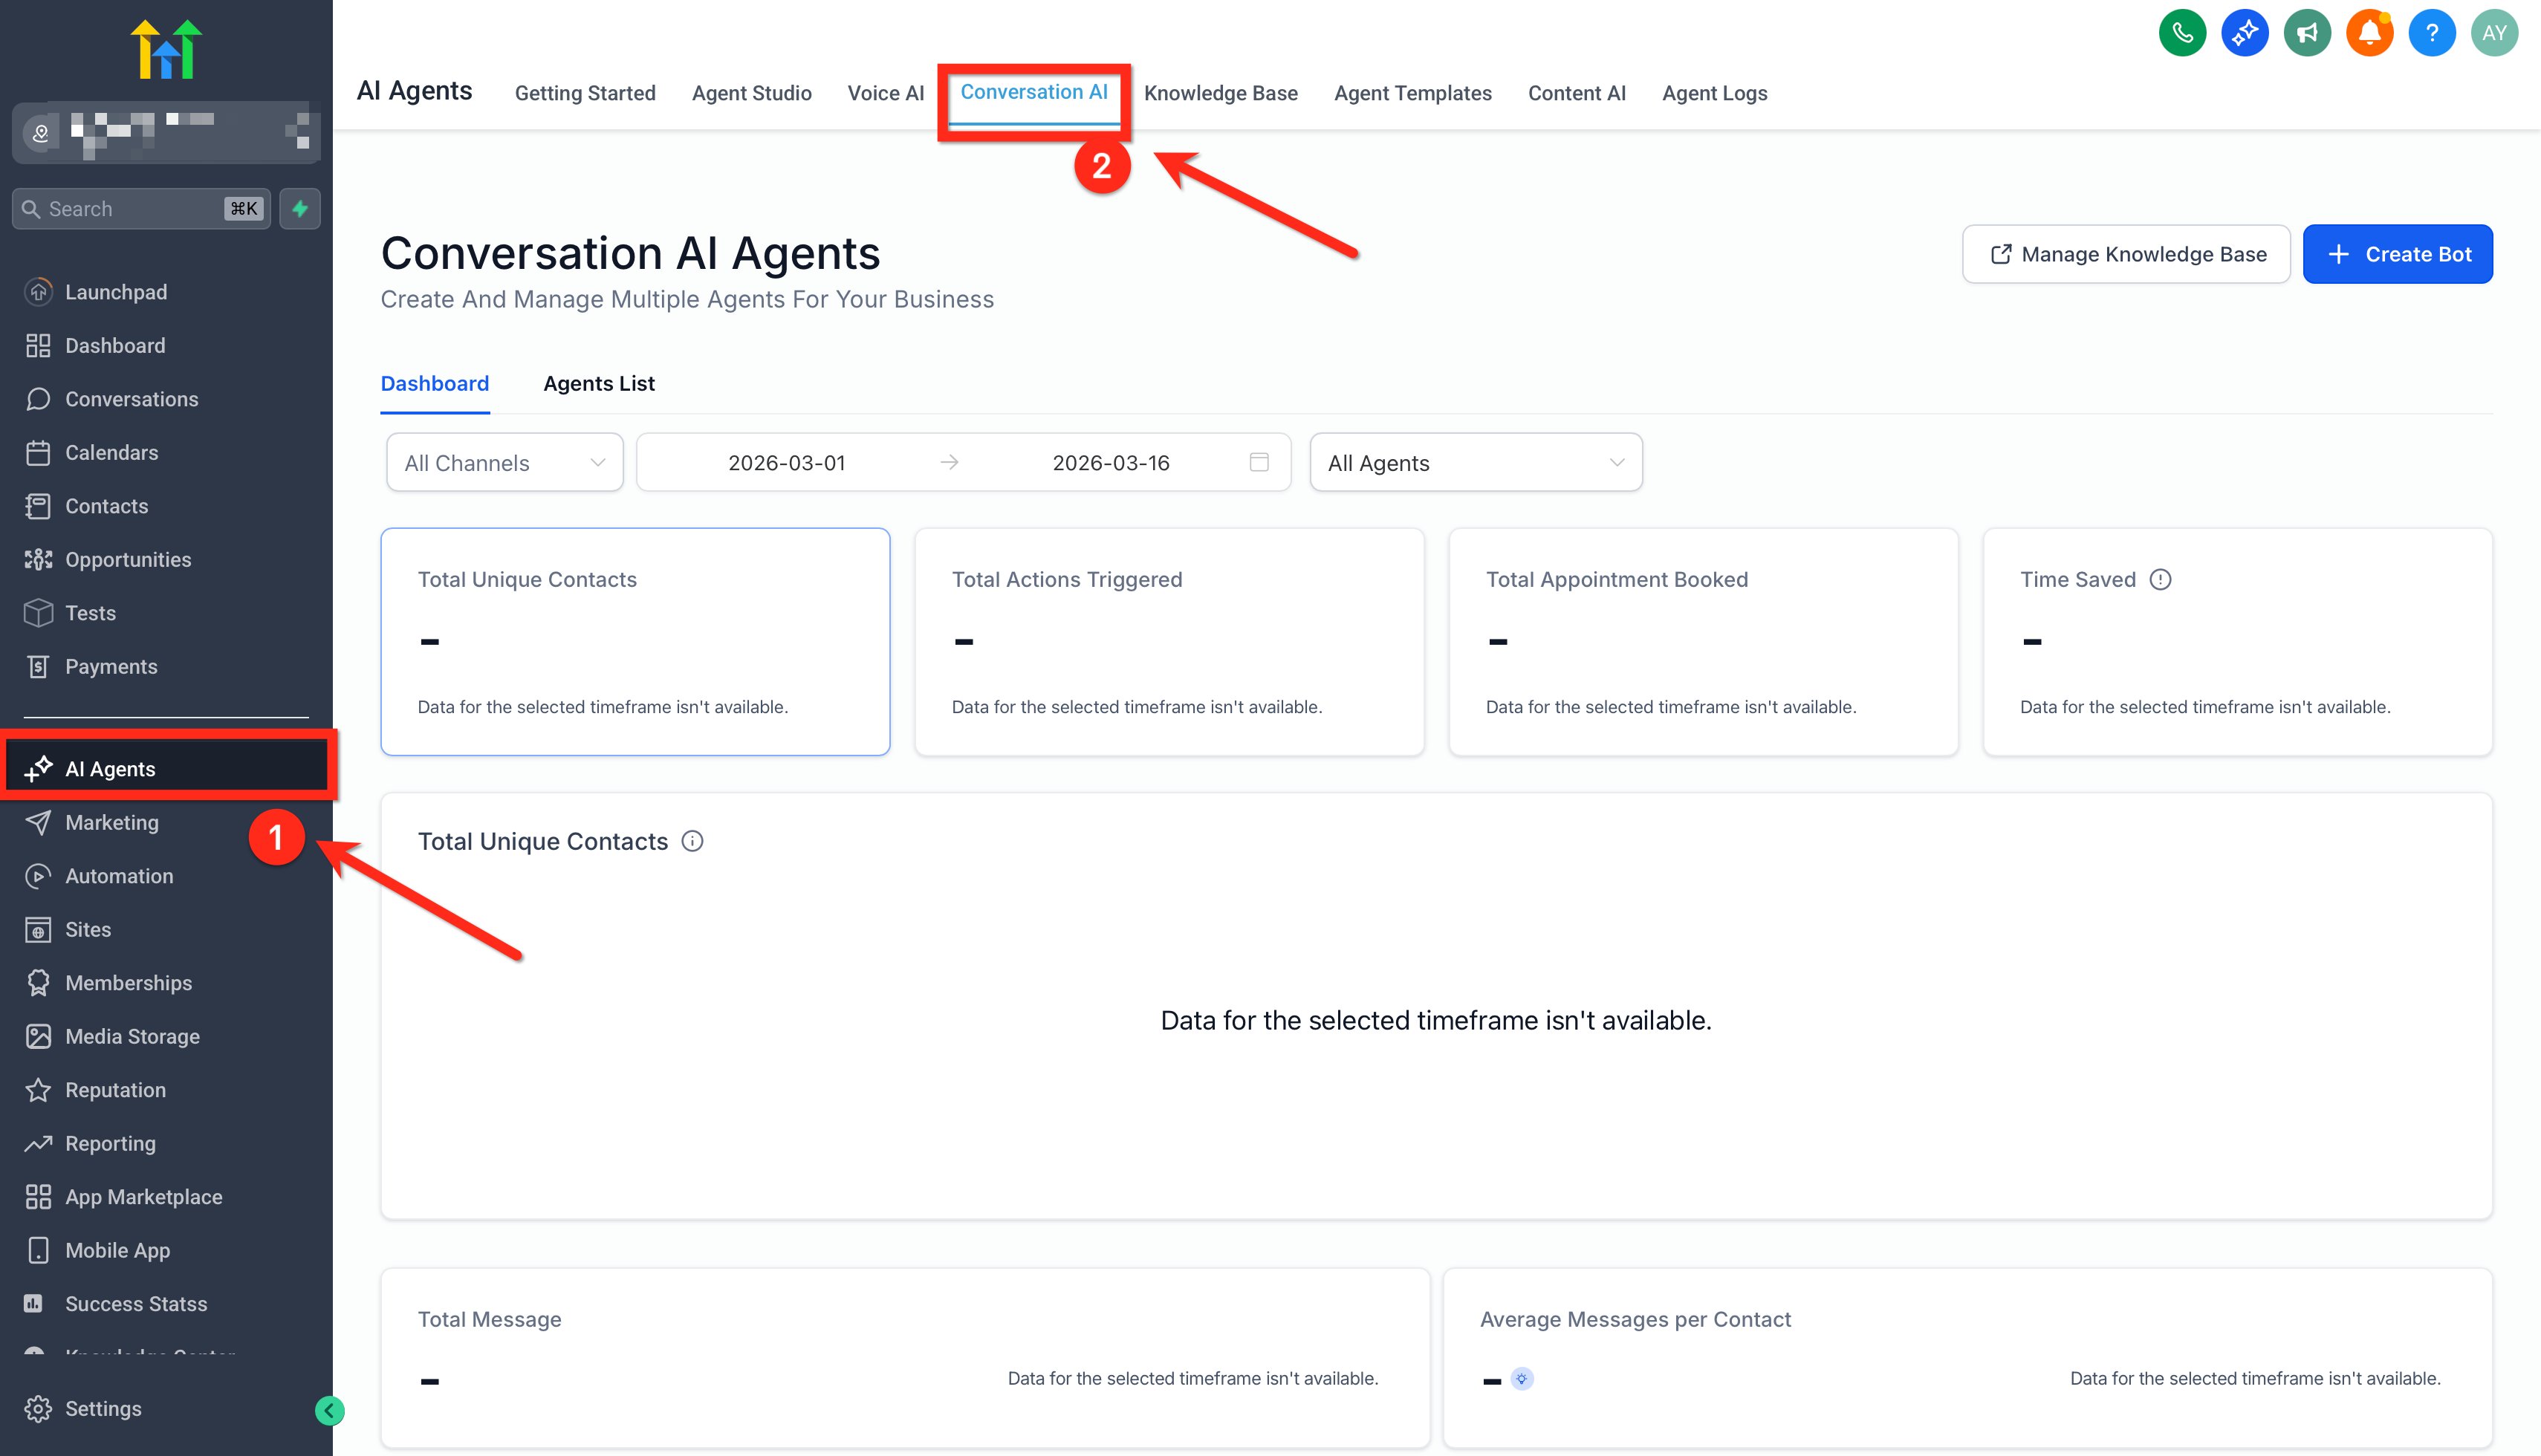Open the AY user avatar

pos(2494,33)
